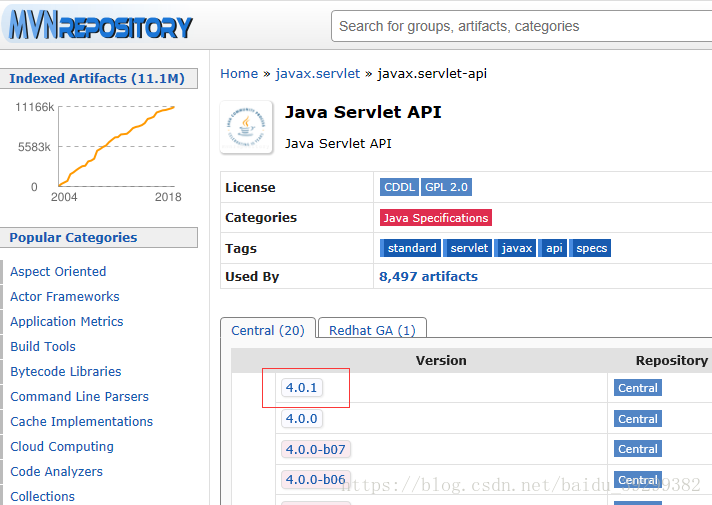Open the Java Specifications category
Viewport: 712px width, 505px height.
436,218
